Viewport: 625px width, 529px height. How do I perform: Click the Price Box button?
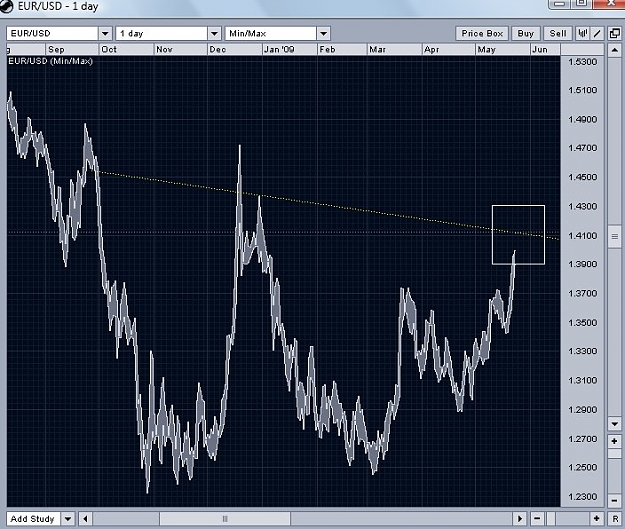point(482,33)
